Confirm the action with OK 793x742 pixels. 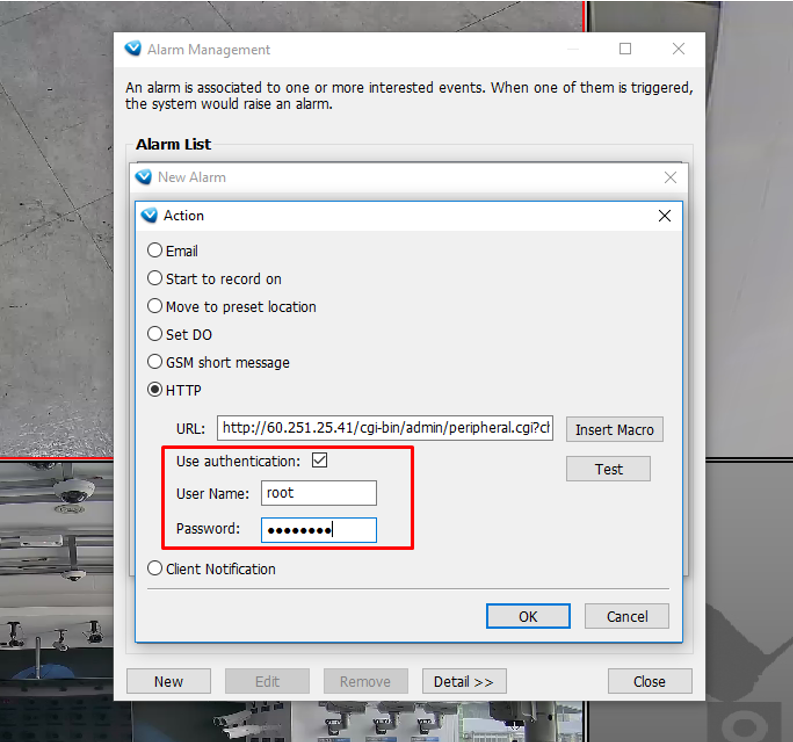tap(528, 617)
